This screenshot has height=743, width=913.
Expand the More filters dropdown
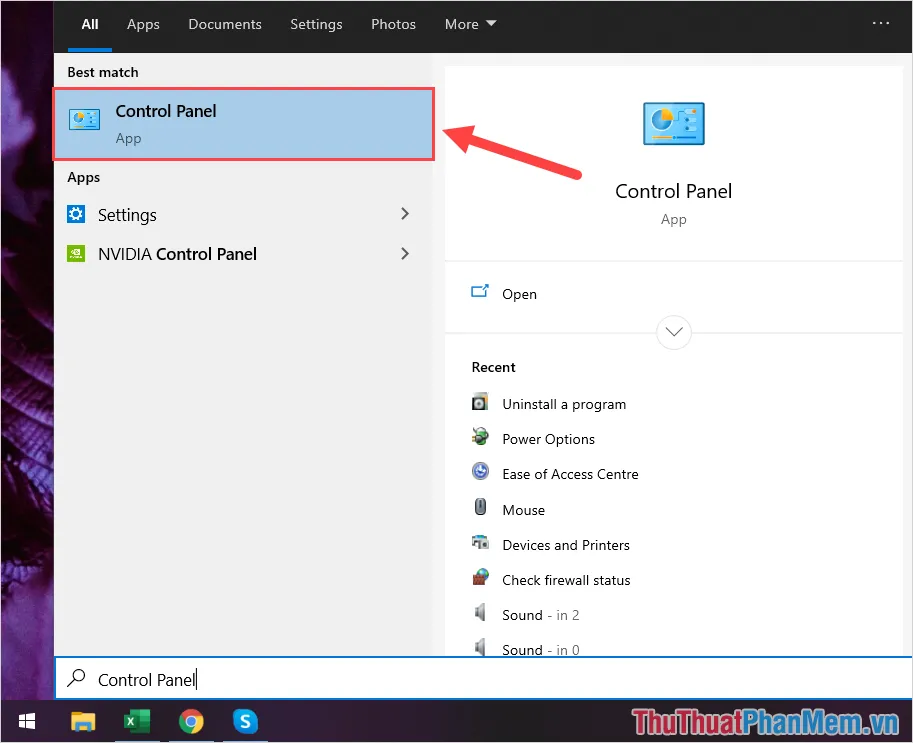469,24
